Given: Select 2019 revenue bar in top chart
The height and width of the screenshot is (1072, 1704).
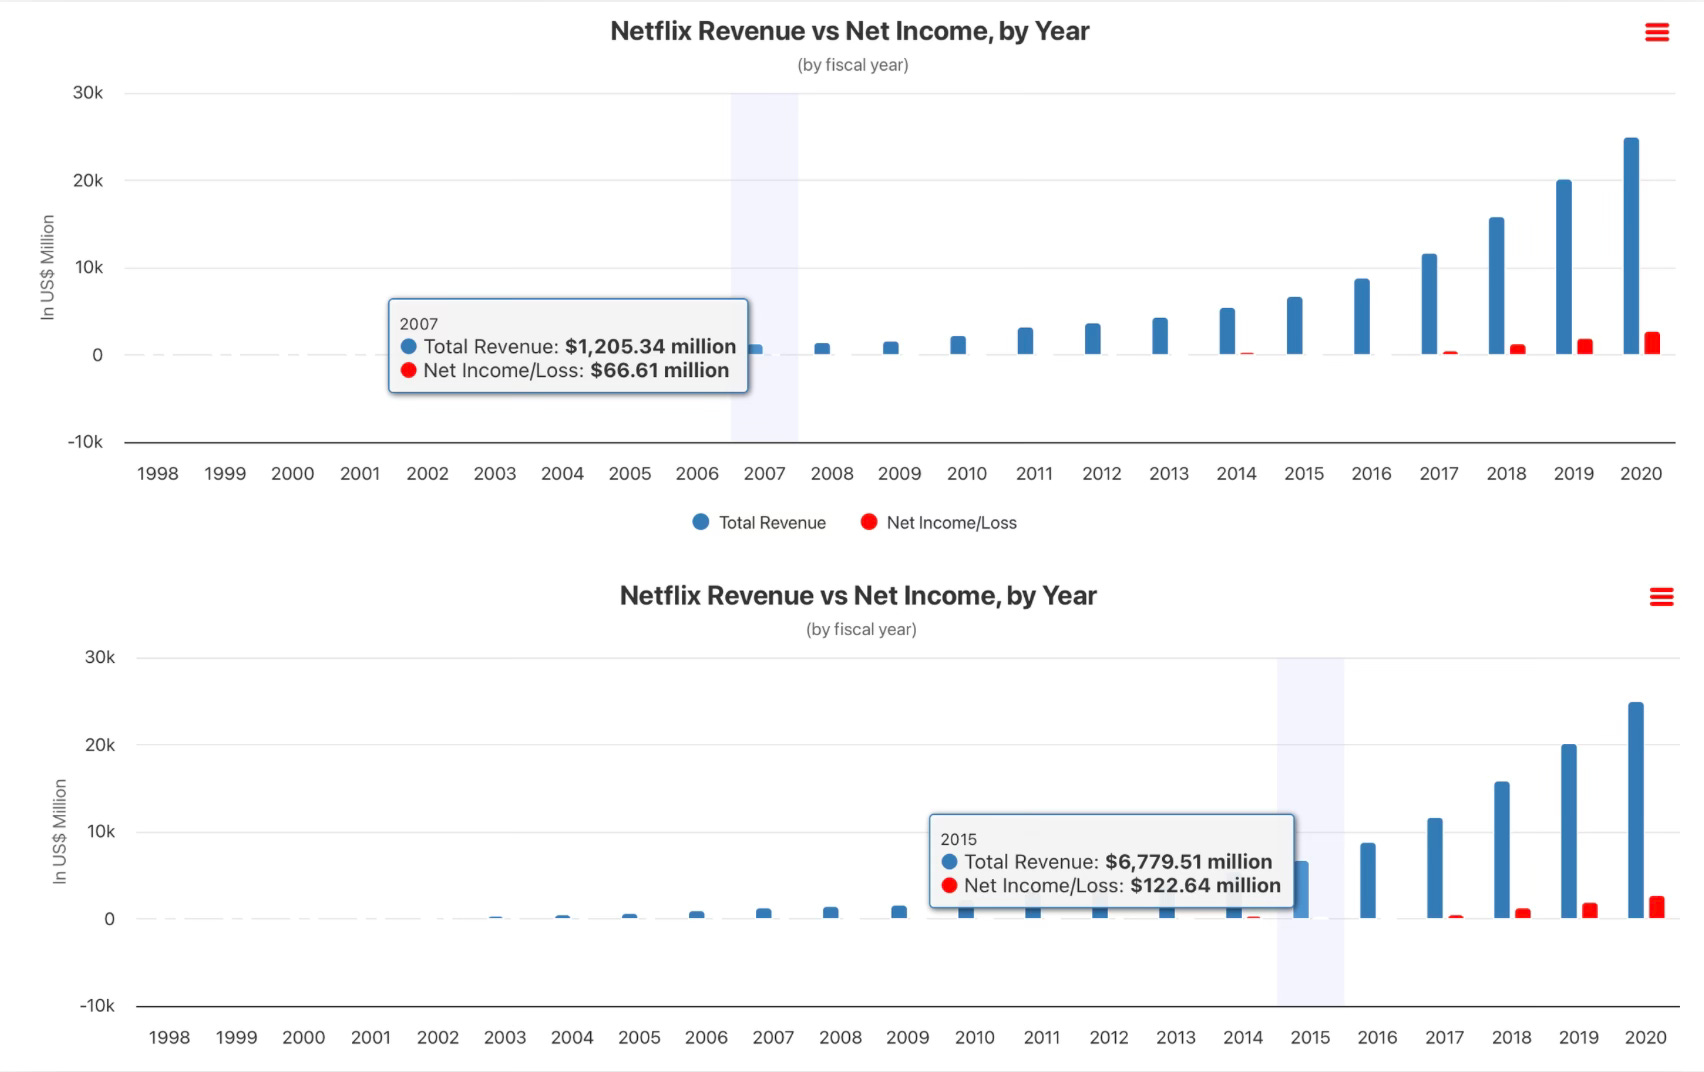Looking at the screenshot, I should (1564, 267).
